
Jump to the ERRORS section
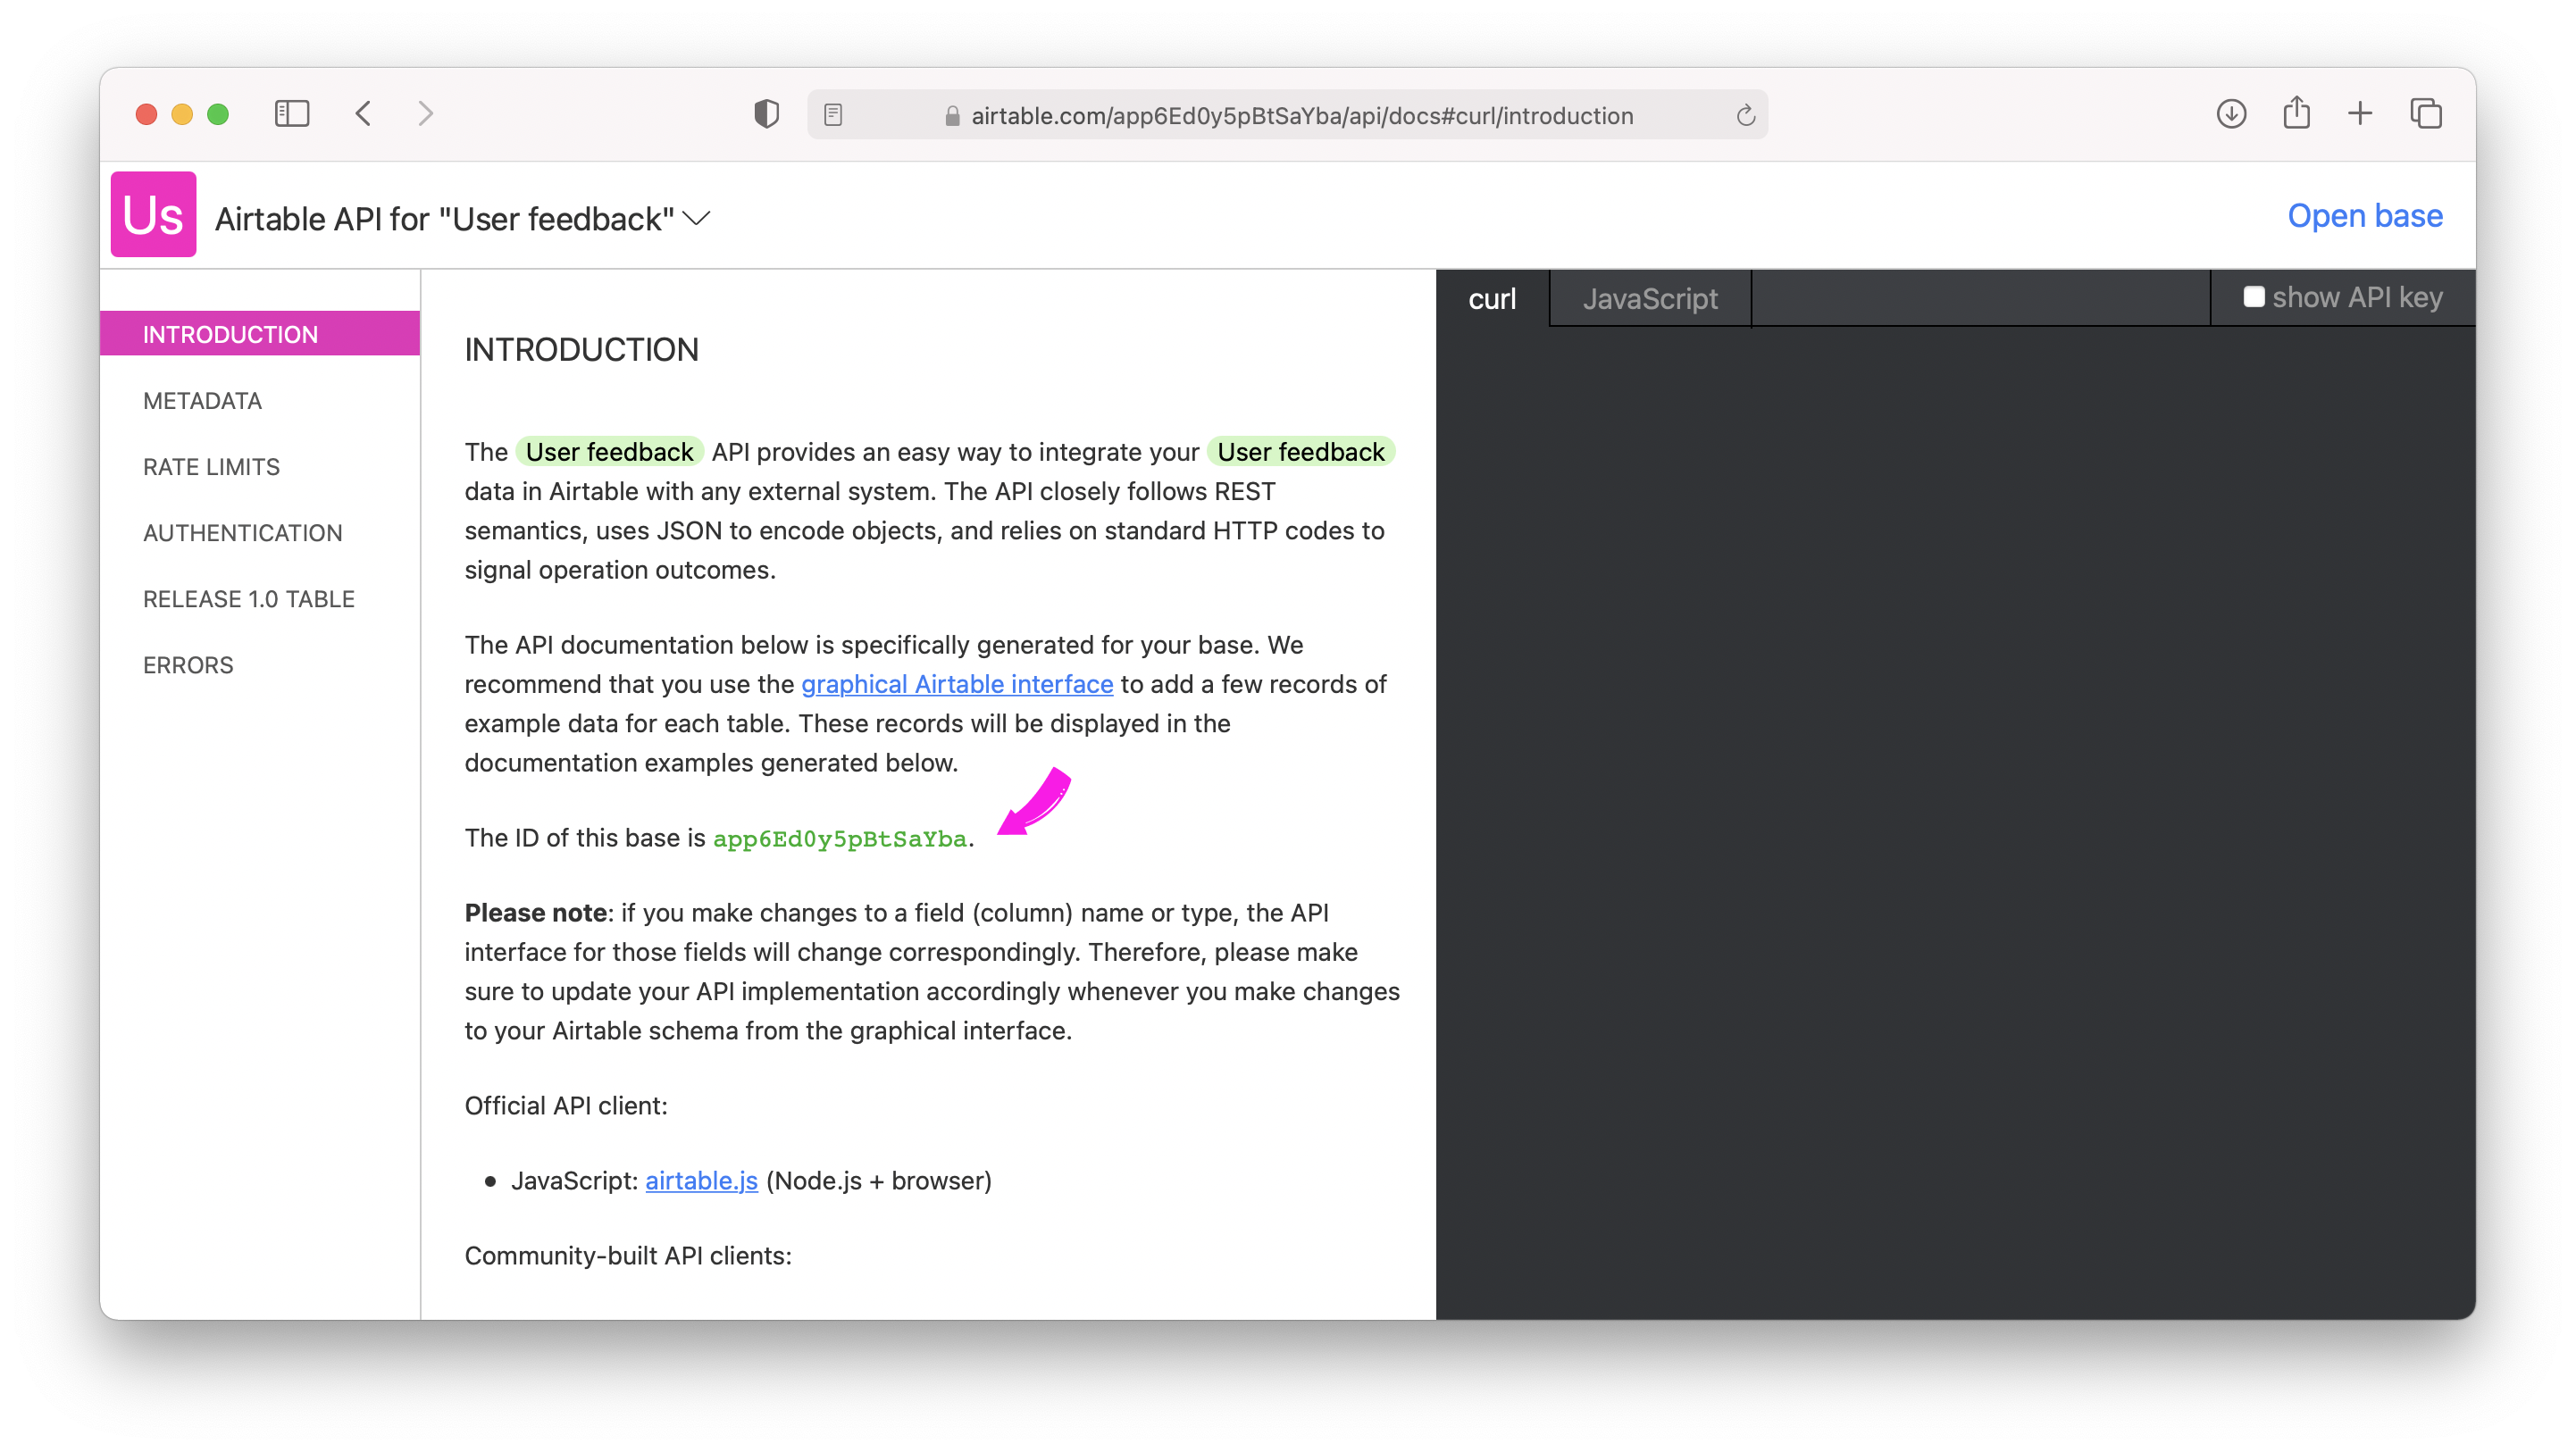pos(188,665)
